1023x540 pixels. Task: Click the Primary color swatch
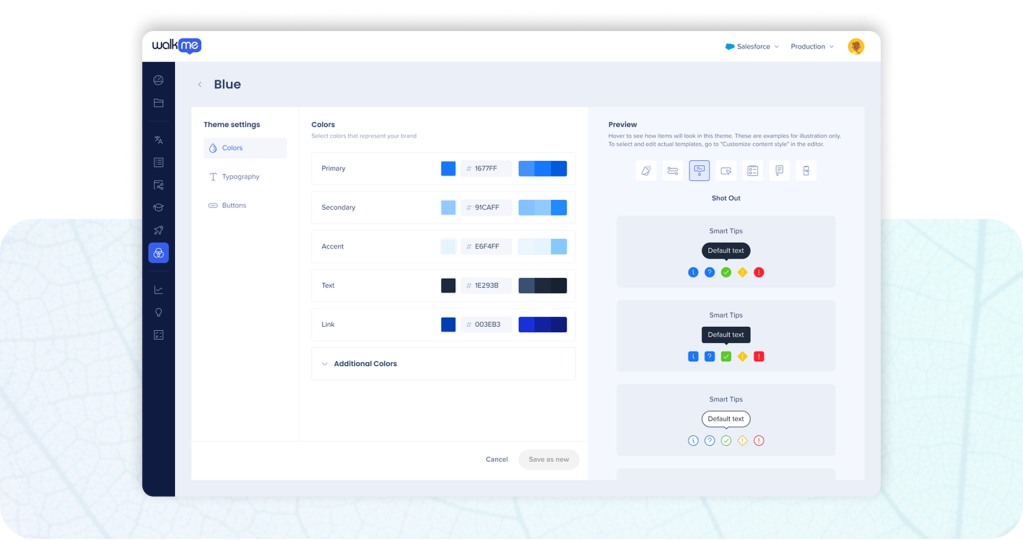coord(448,169)
